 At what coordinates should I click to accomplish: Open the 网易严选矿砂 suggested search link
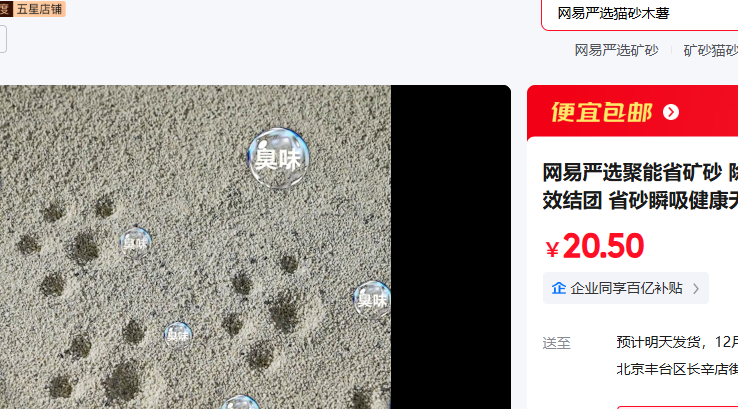616,50
